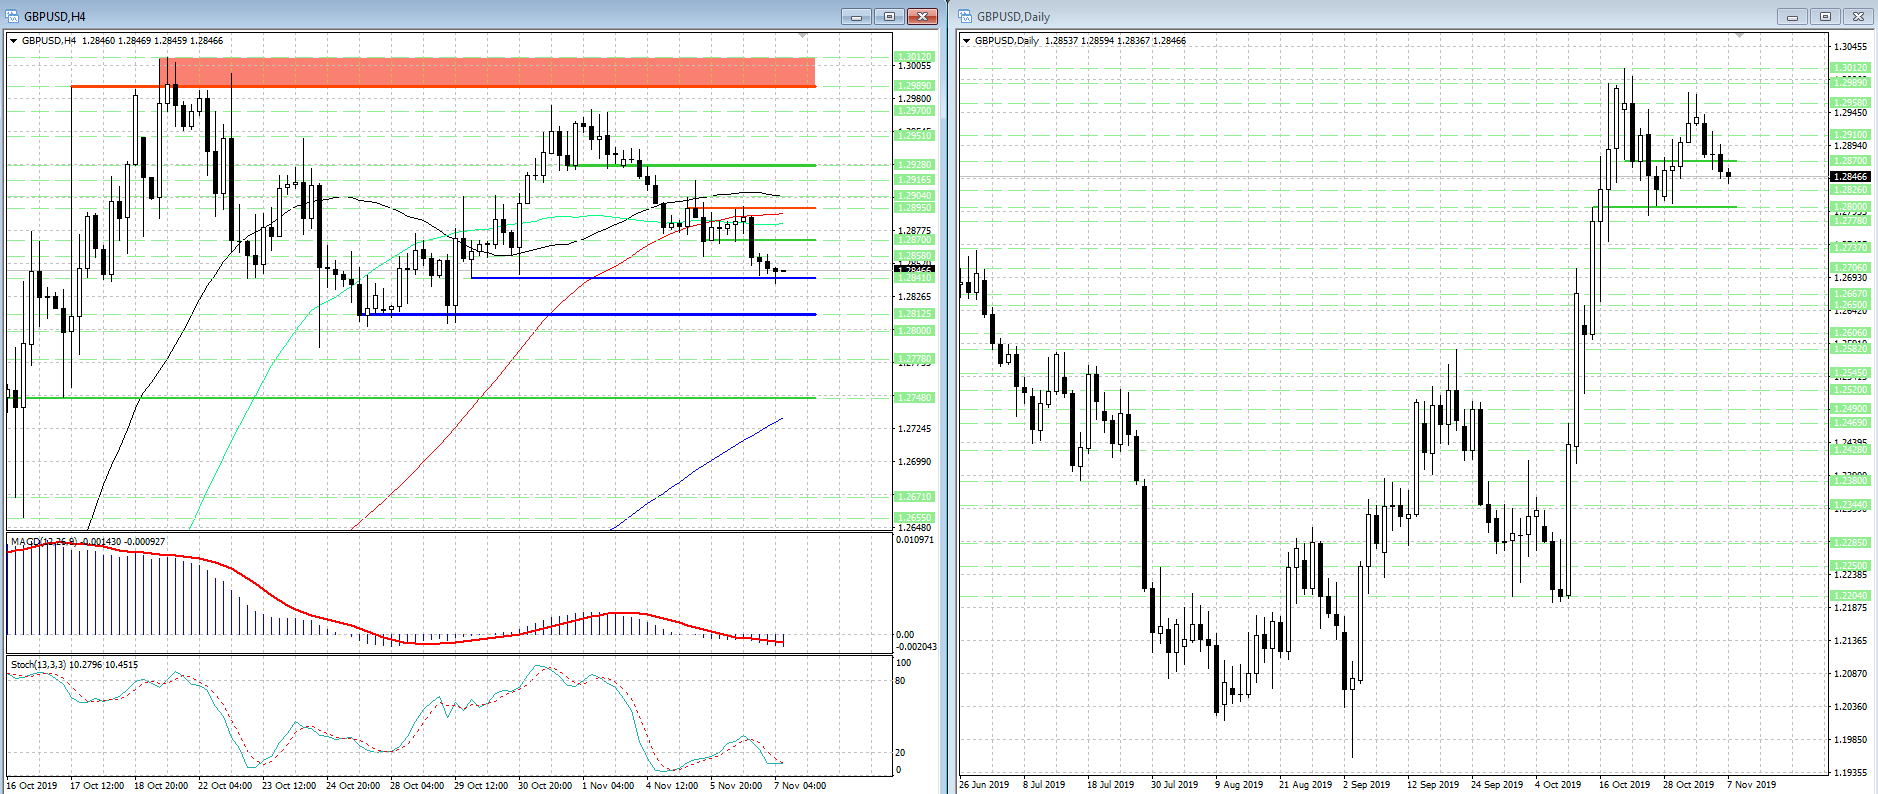Expand the arrow beside GBPUSD,H4 chart label
The width and height of the screenshot is (1878, 794).
(13, 41)
